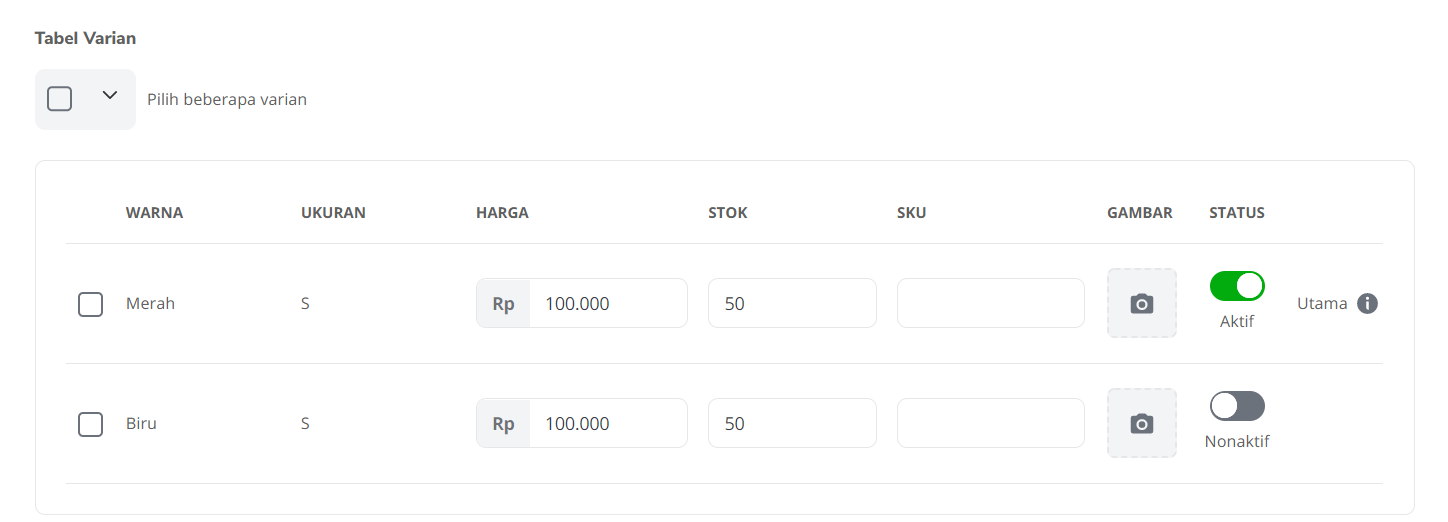Click the Utama label on Merah row
The image size is (1448, 522).
[x=1321, y=303]
